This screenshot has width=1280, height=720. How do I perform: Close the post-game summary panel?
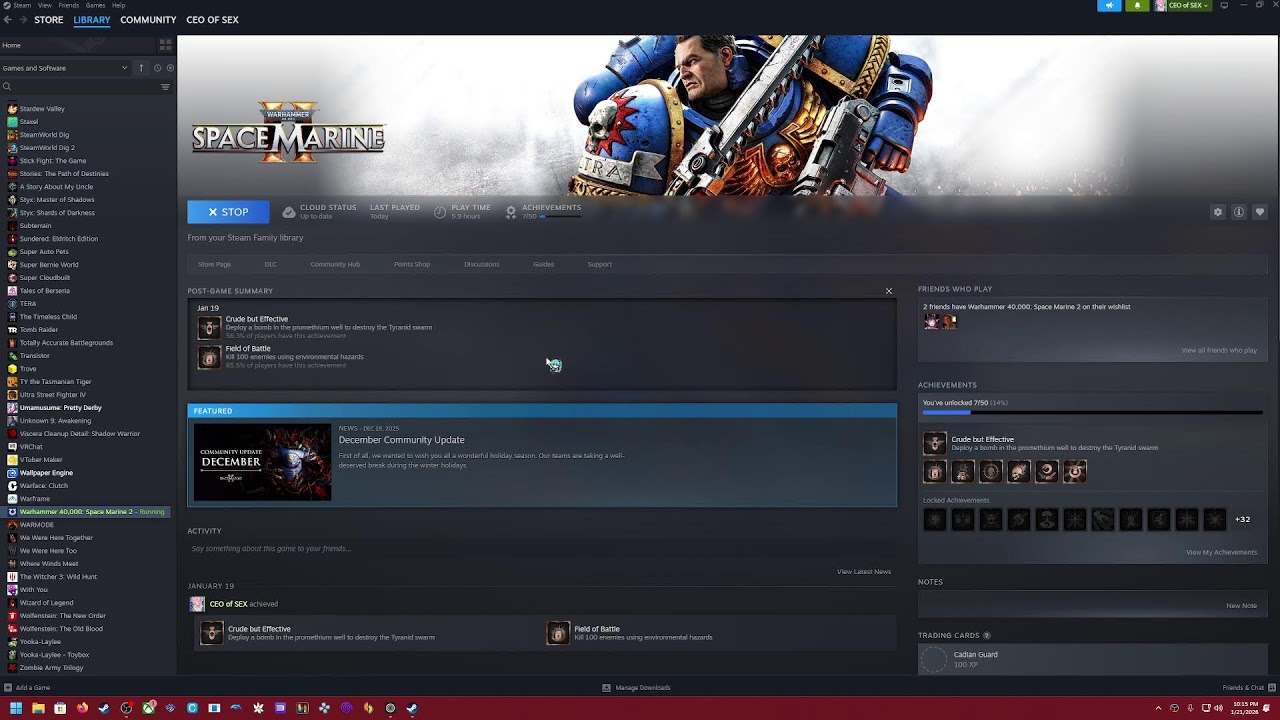tap(888, 291)
